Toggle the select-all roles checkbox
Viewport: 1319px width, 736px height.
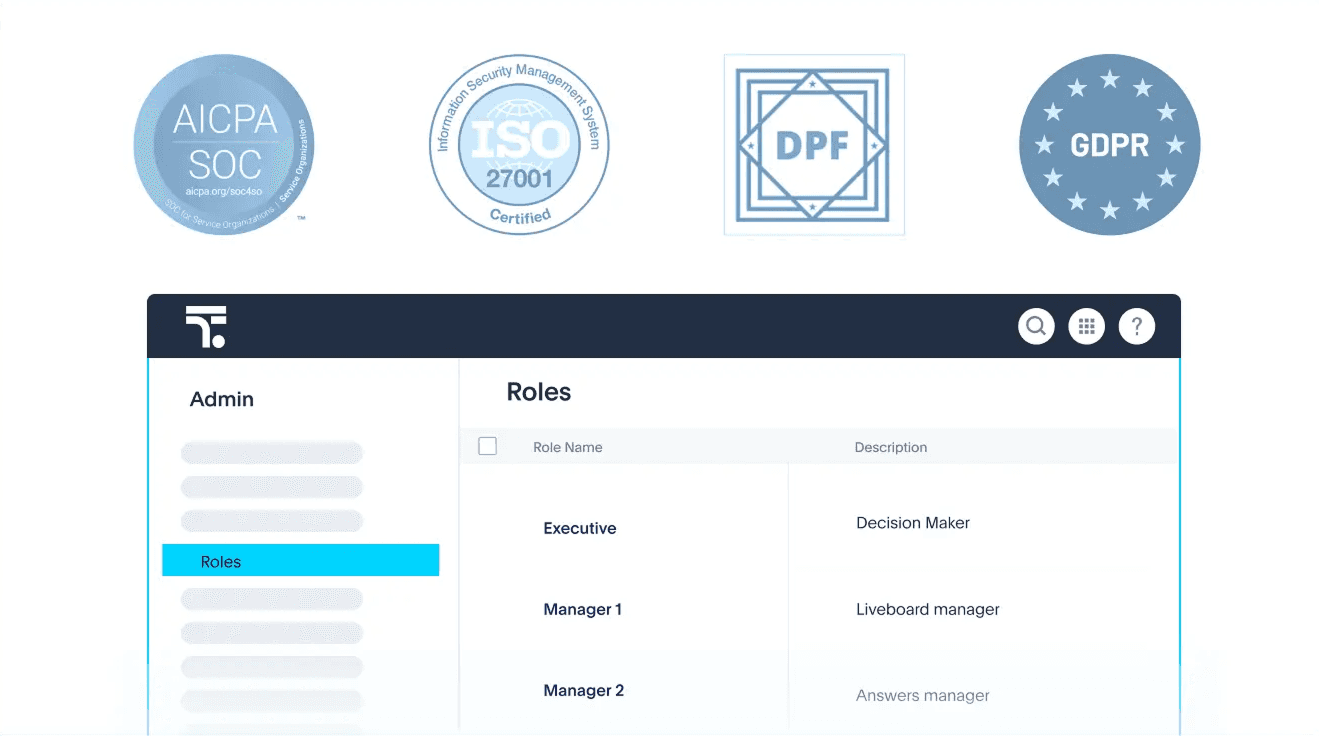[488, 446]
